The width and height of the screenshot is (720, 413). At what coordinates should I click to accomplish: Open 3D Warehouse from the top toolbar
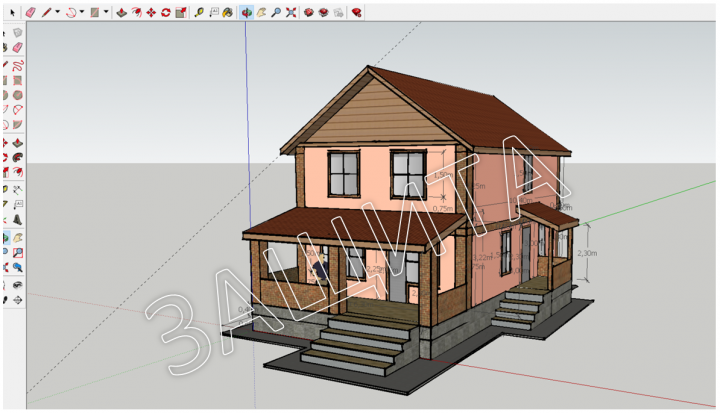point(309,12)
